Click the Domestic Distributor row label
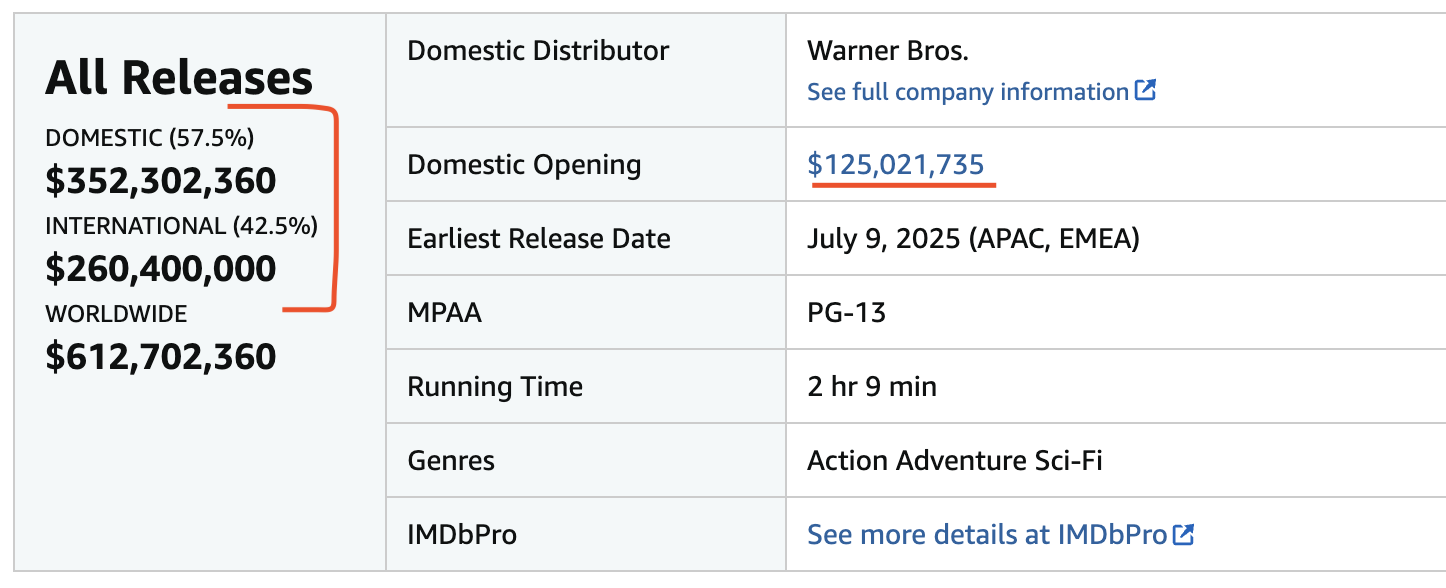Viewport: 1446px width, 588px height. point(538,50)
